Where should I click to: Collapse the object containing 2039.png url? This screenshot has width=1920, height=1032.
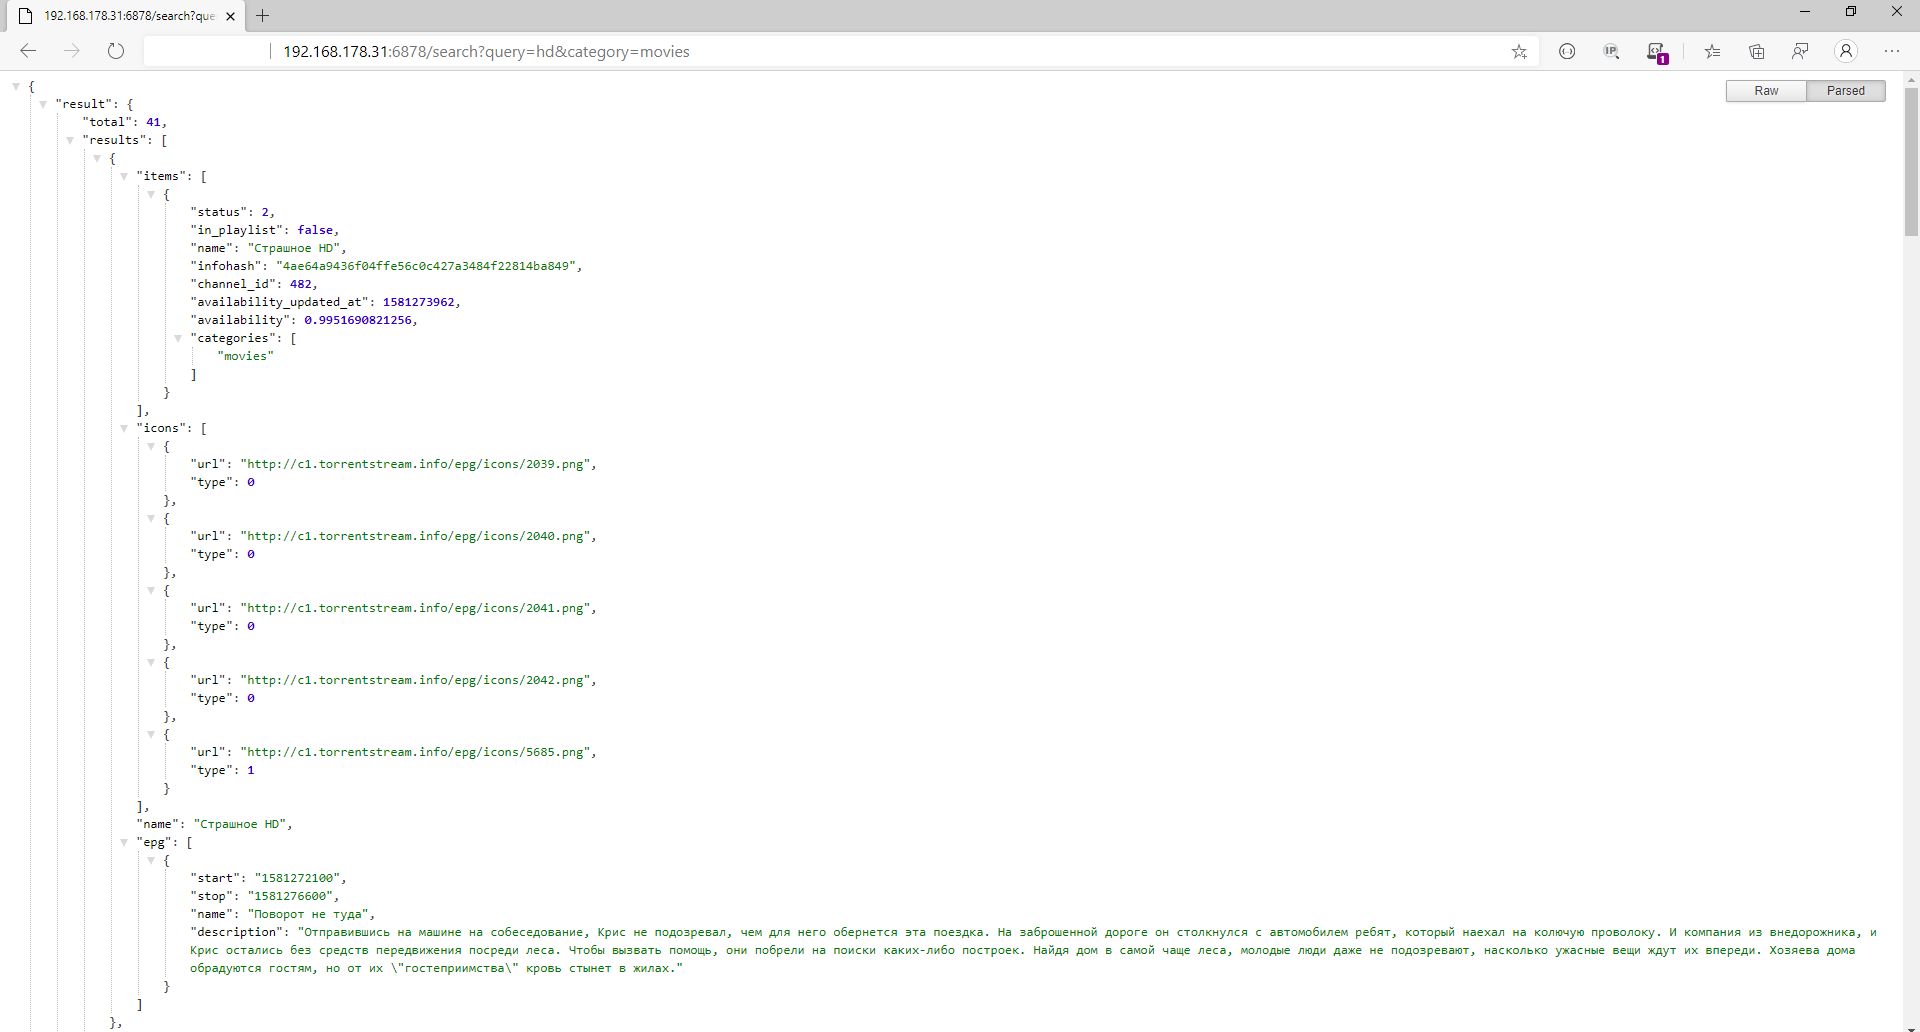tap(152, 447)
